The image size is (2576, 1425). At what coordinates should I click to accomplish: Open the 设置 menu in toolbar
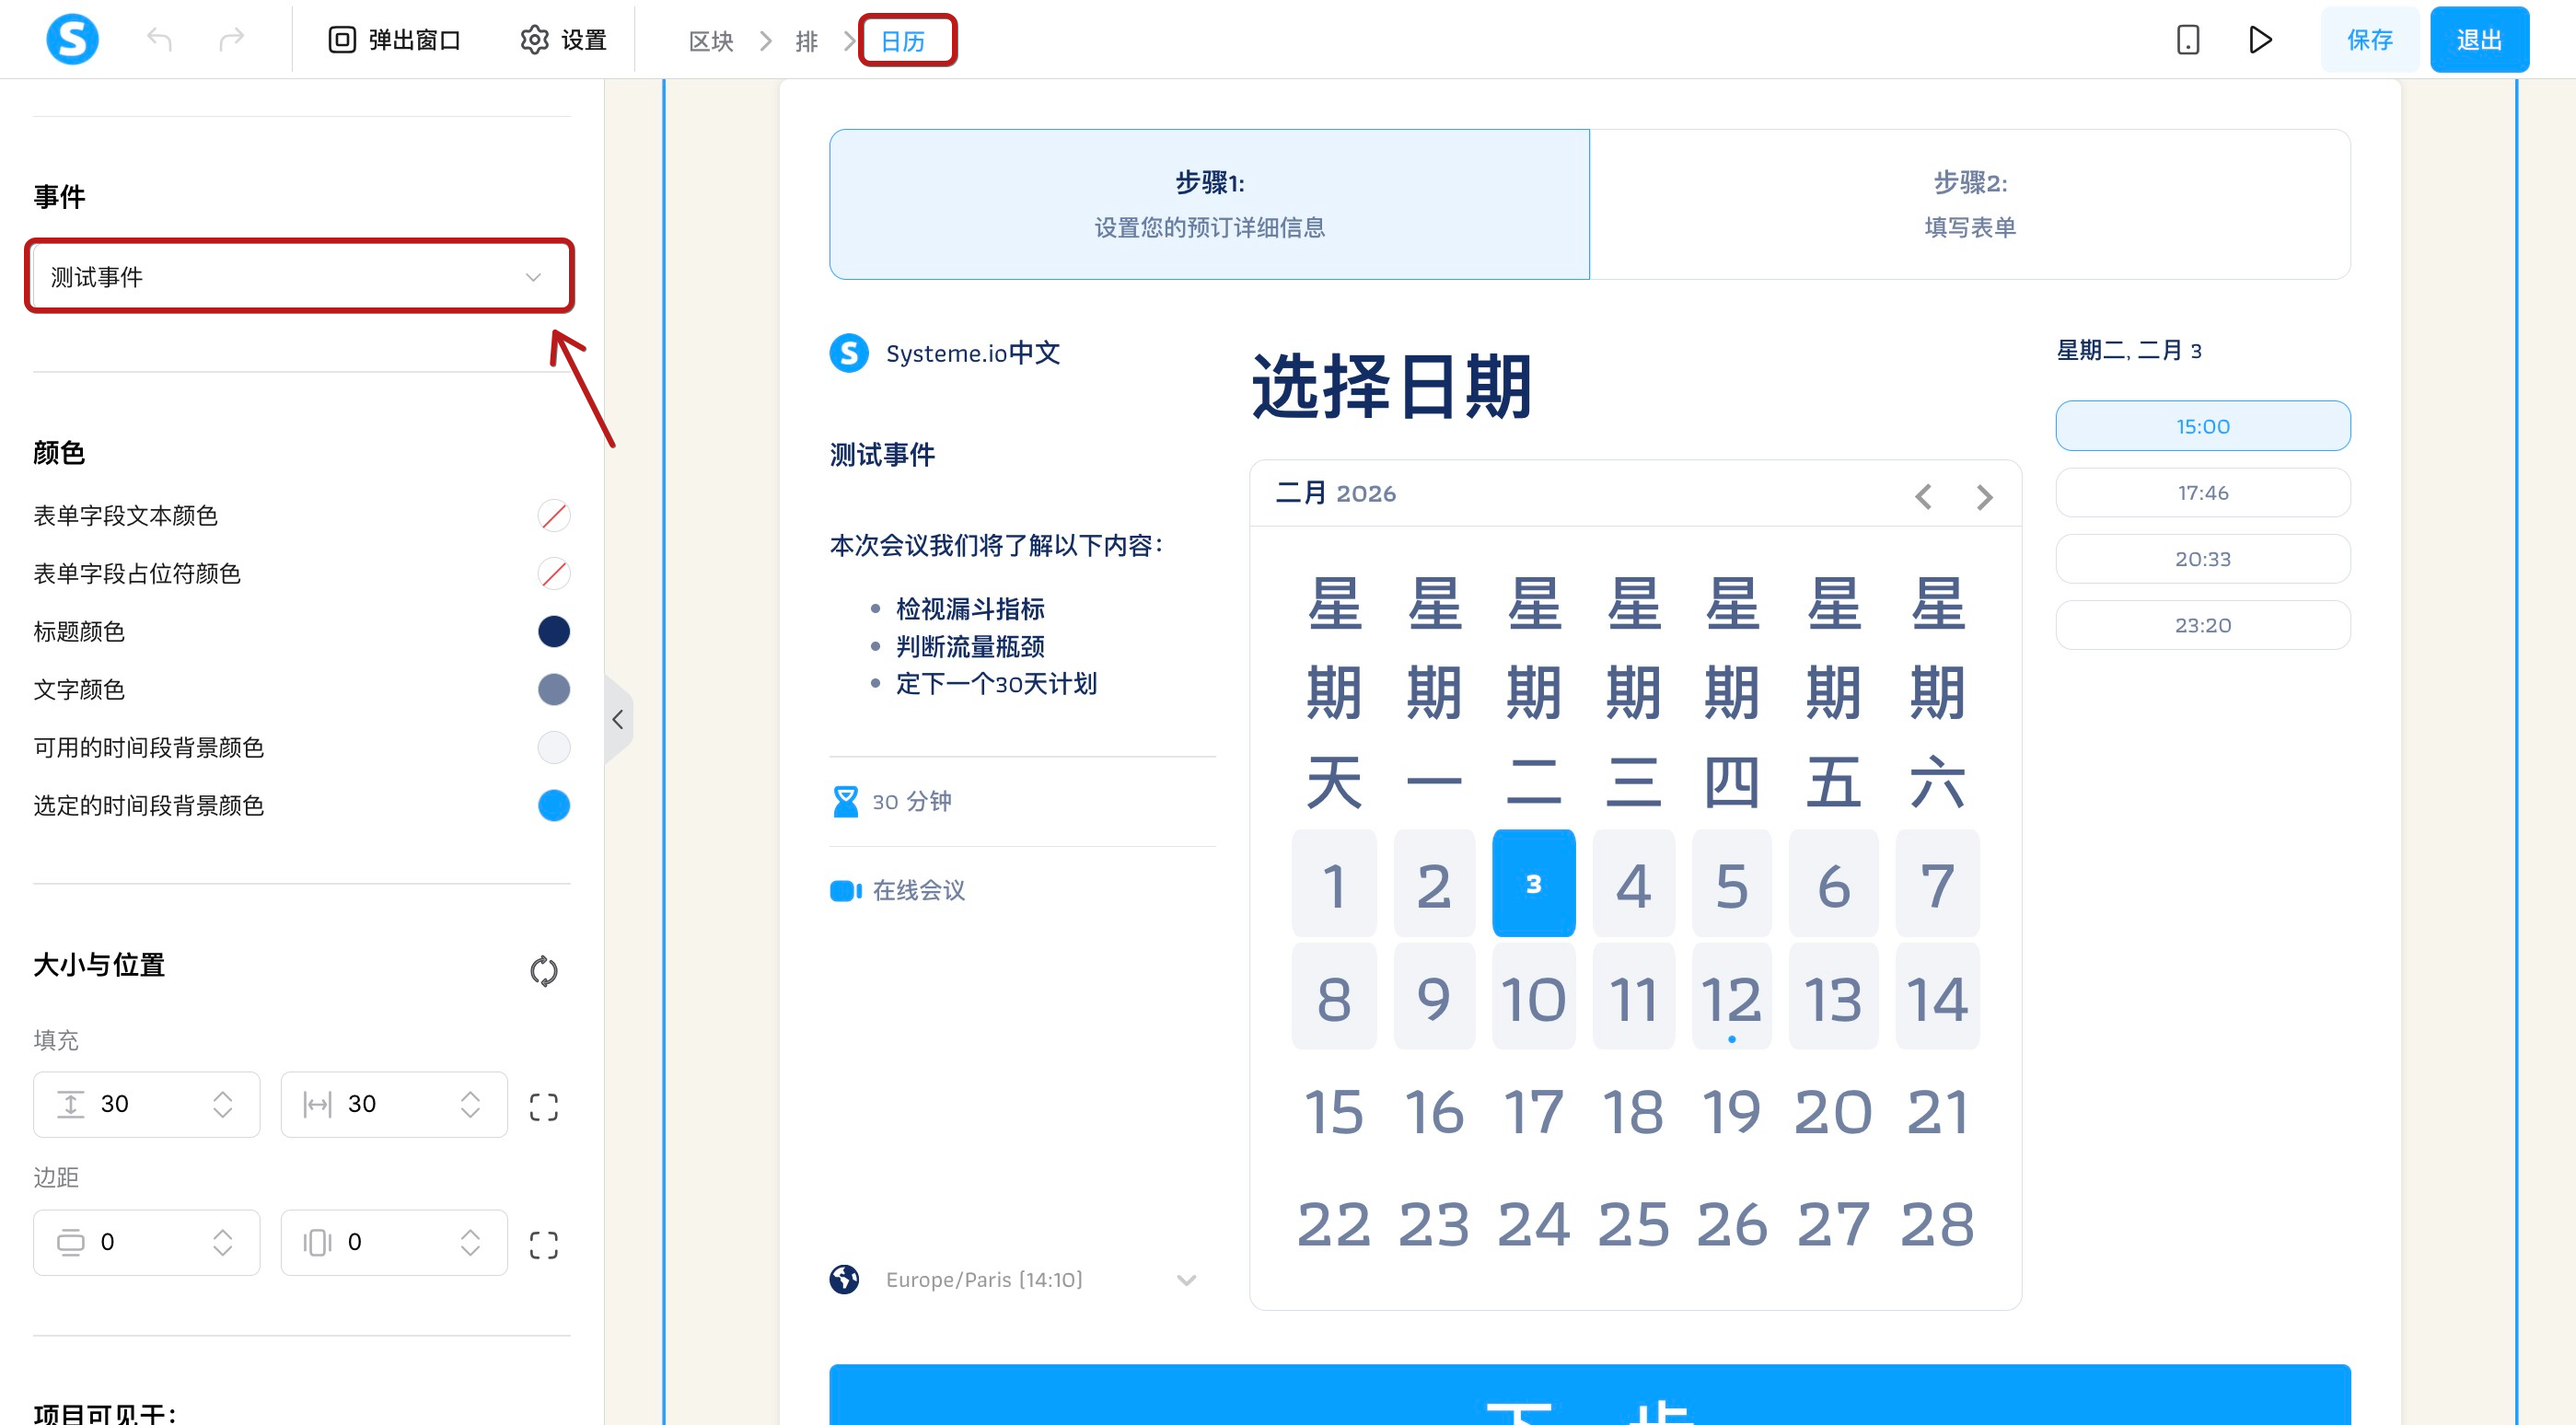click(x=564, y=40)
